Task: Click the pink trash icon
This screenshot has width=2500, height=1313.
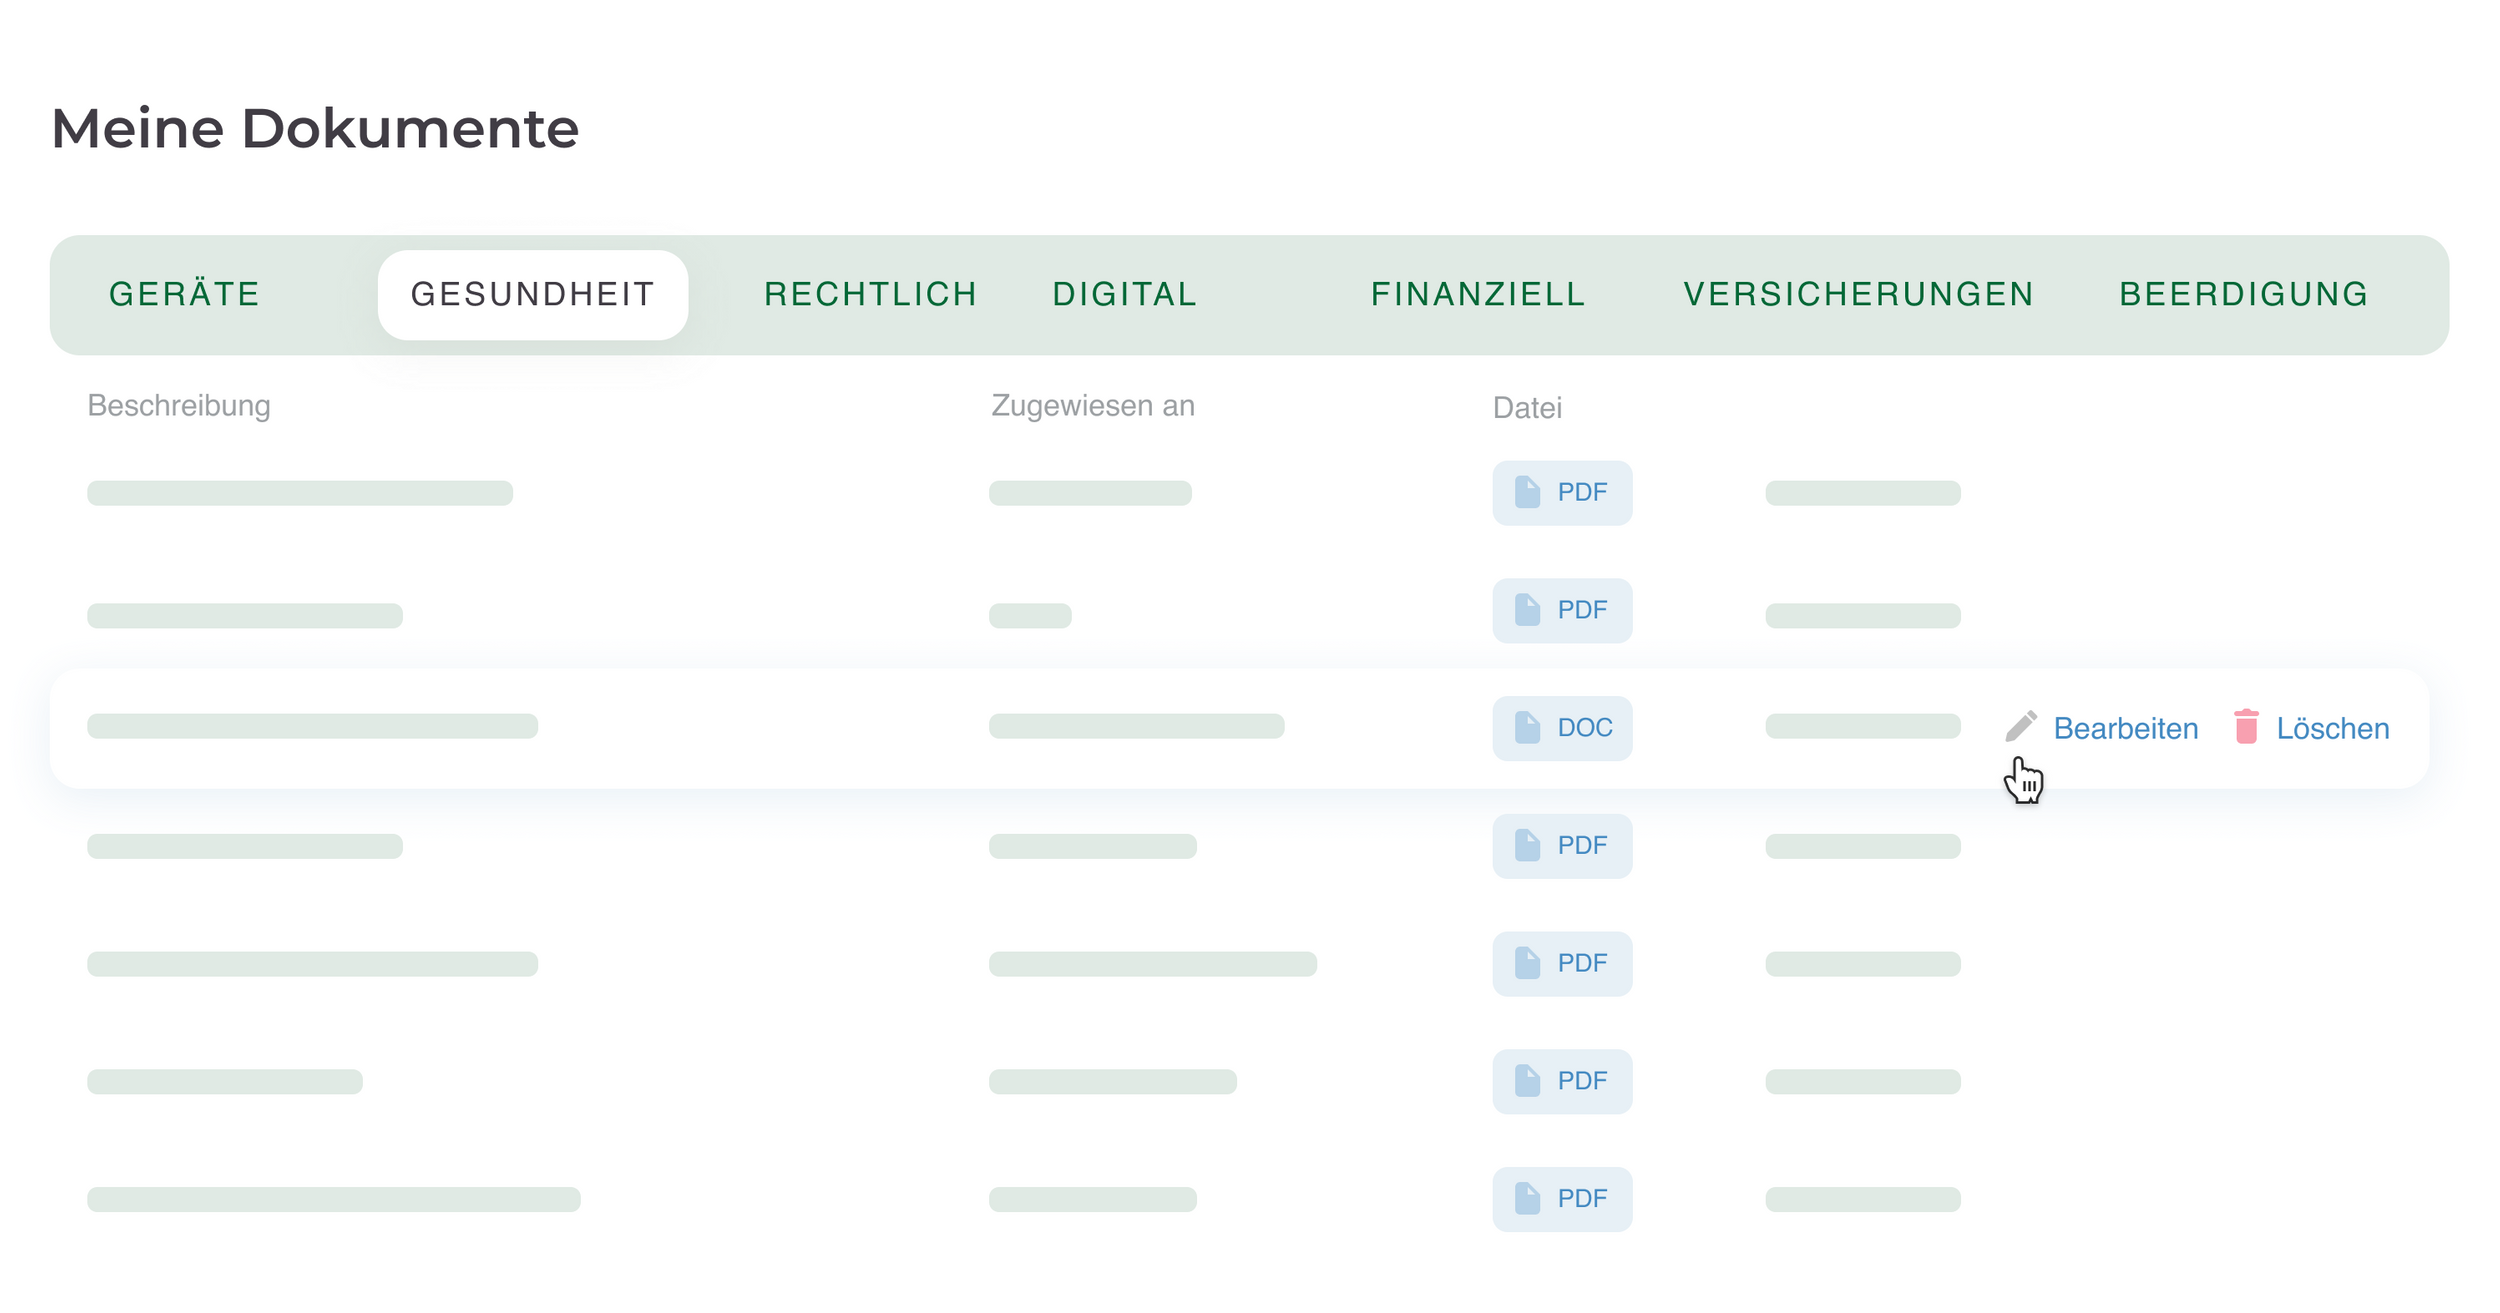Action: click(x=2246, y=727)
